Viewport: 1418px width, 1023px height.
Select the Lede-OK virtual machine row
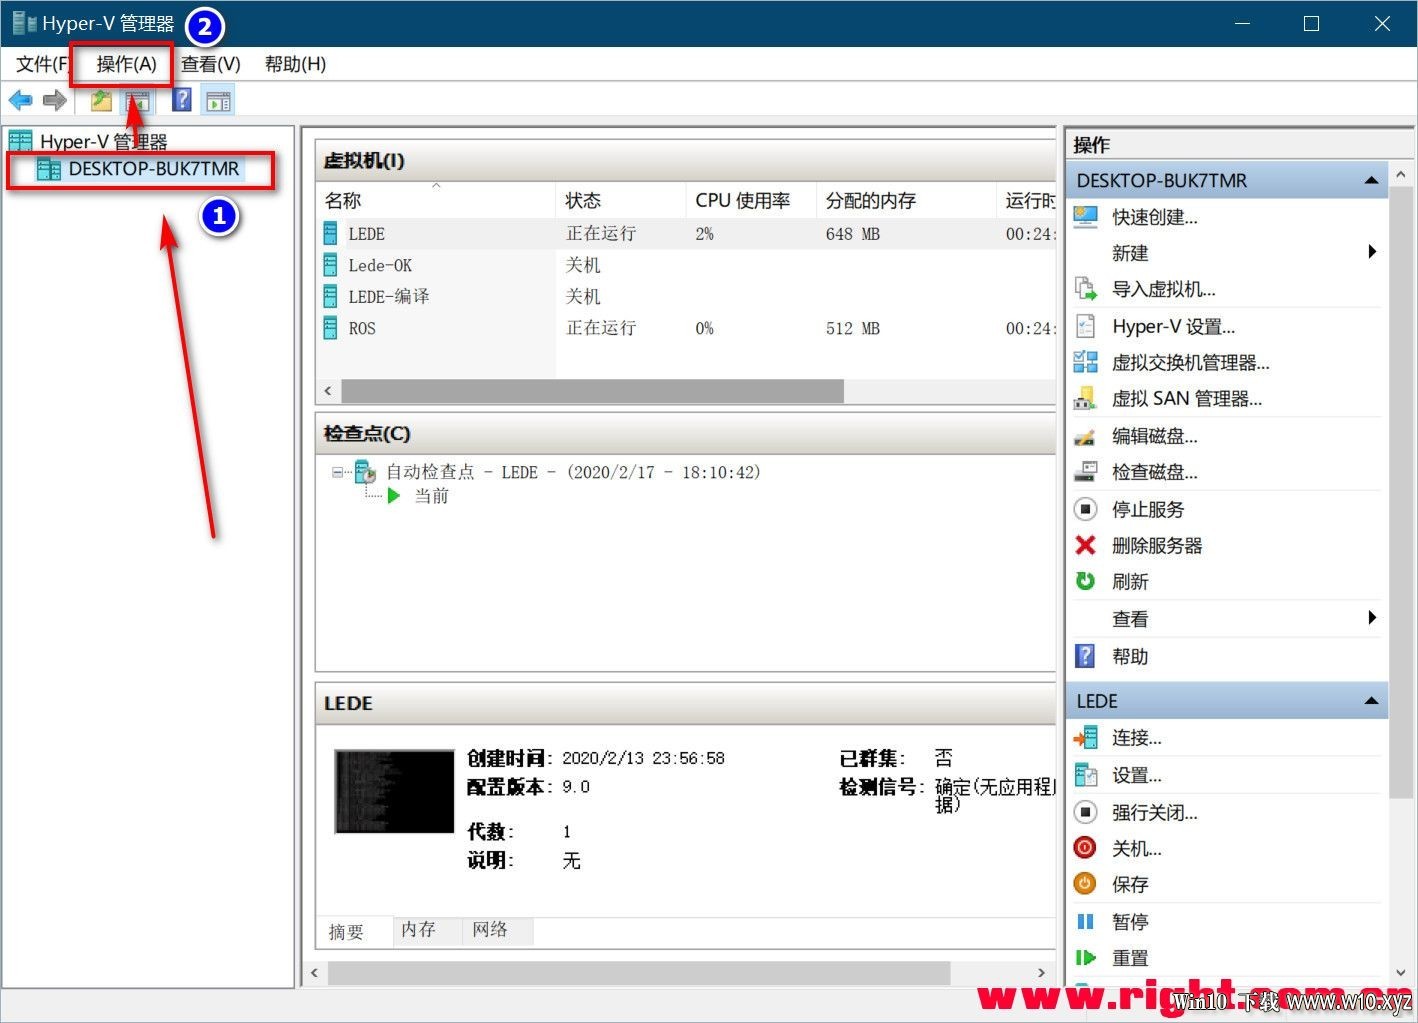[x=686, y=265]
